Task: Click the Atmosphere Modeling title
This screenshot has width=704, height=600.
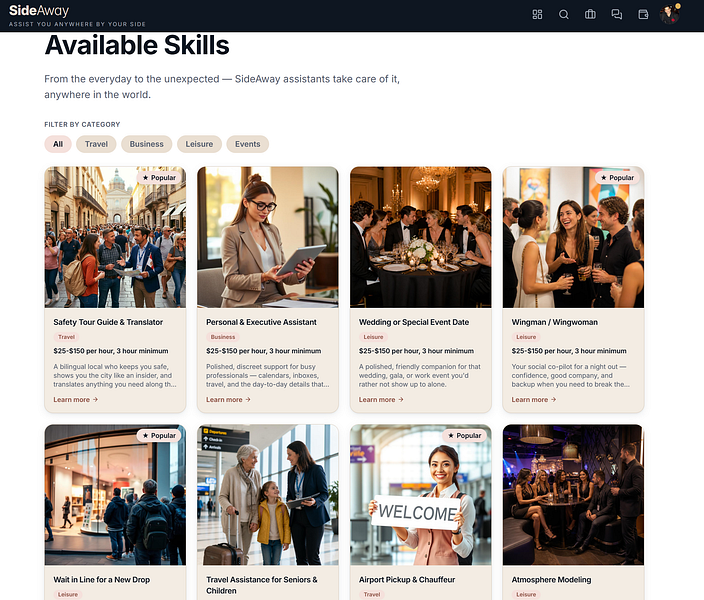Action: click(x=551, y=580)
